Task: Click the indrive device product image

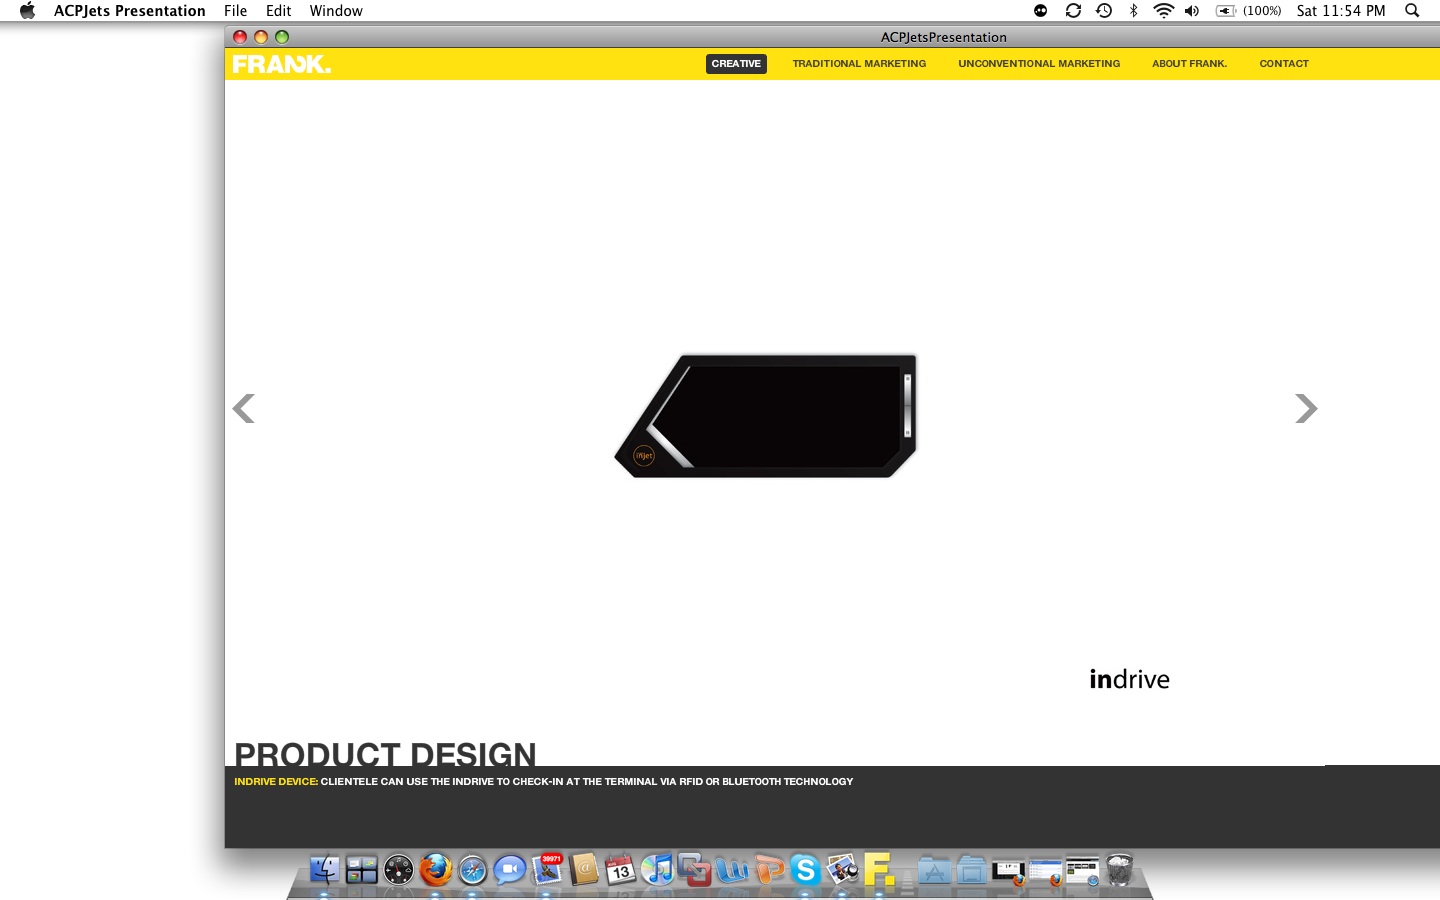Action: [766, 415]
